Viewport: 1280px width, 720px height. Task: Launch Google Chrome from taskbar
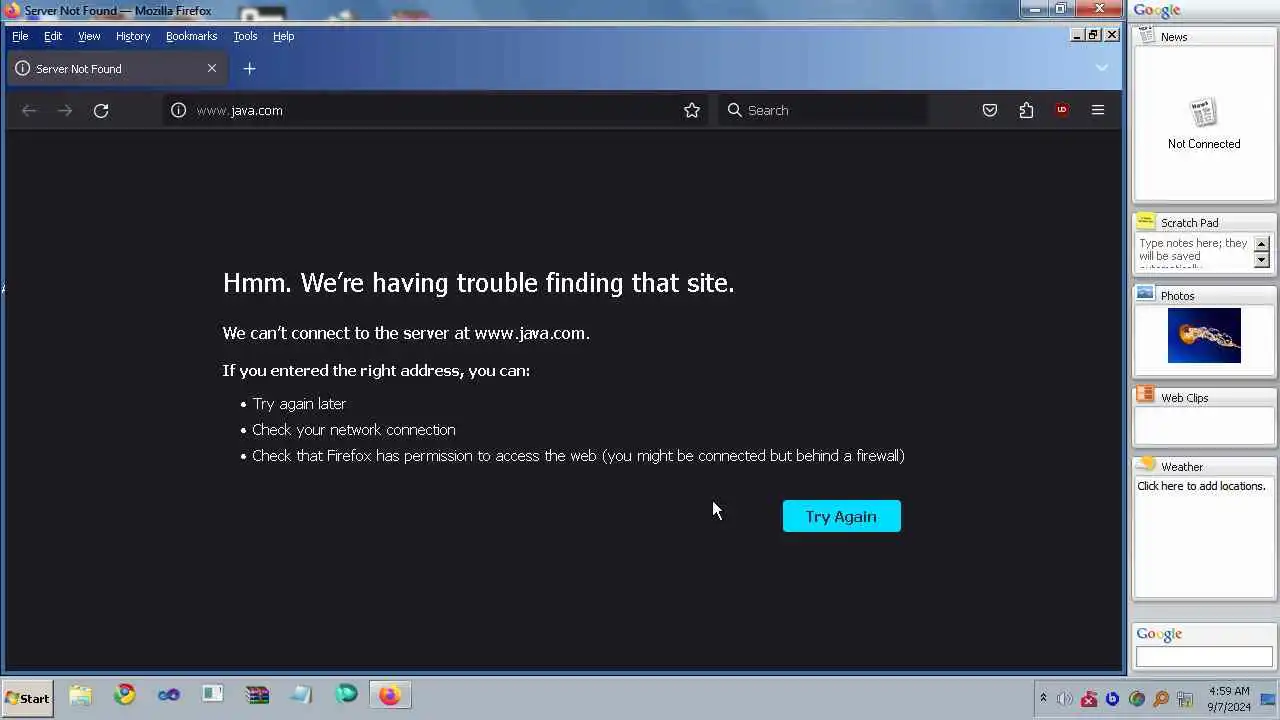(x=125, y=695)
